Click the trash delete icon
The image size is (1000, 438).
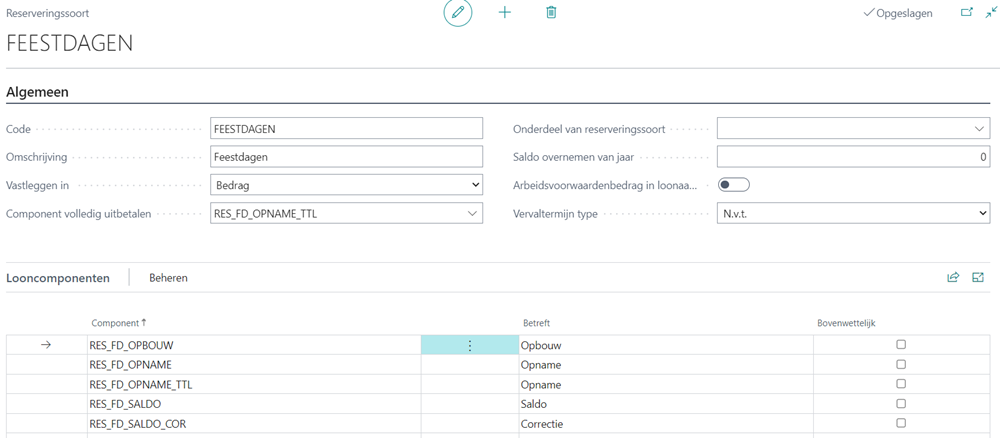click(551, 13)
